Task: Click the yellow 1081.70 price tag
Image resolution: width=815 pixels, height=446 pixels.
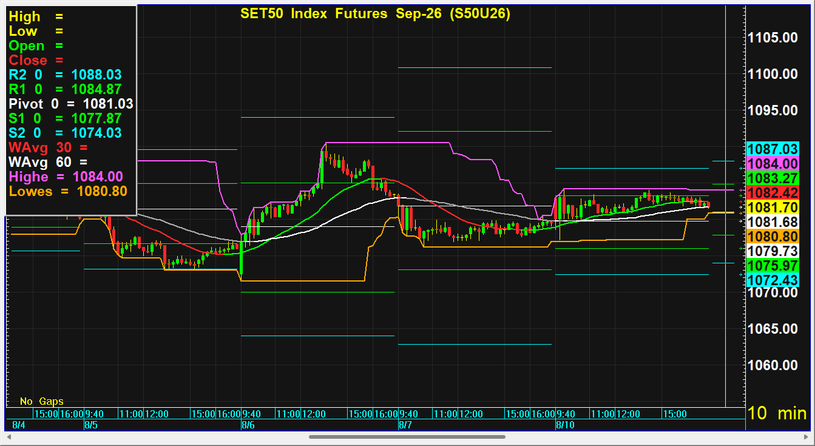Action: pos(772,207)
